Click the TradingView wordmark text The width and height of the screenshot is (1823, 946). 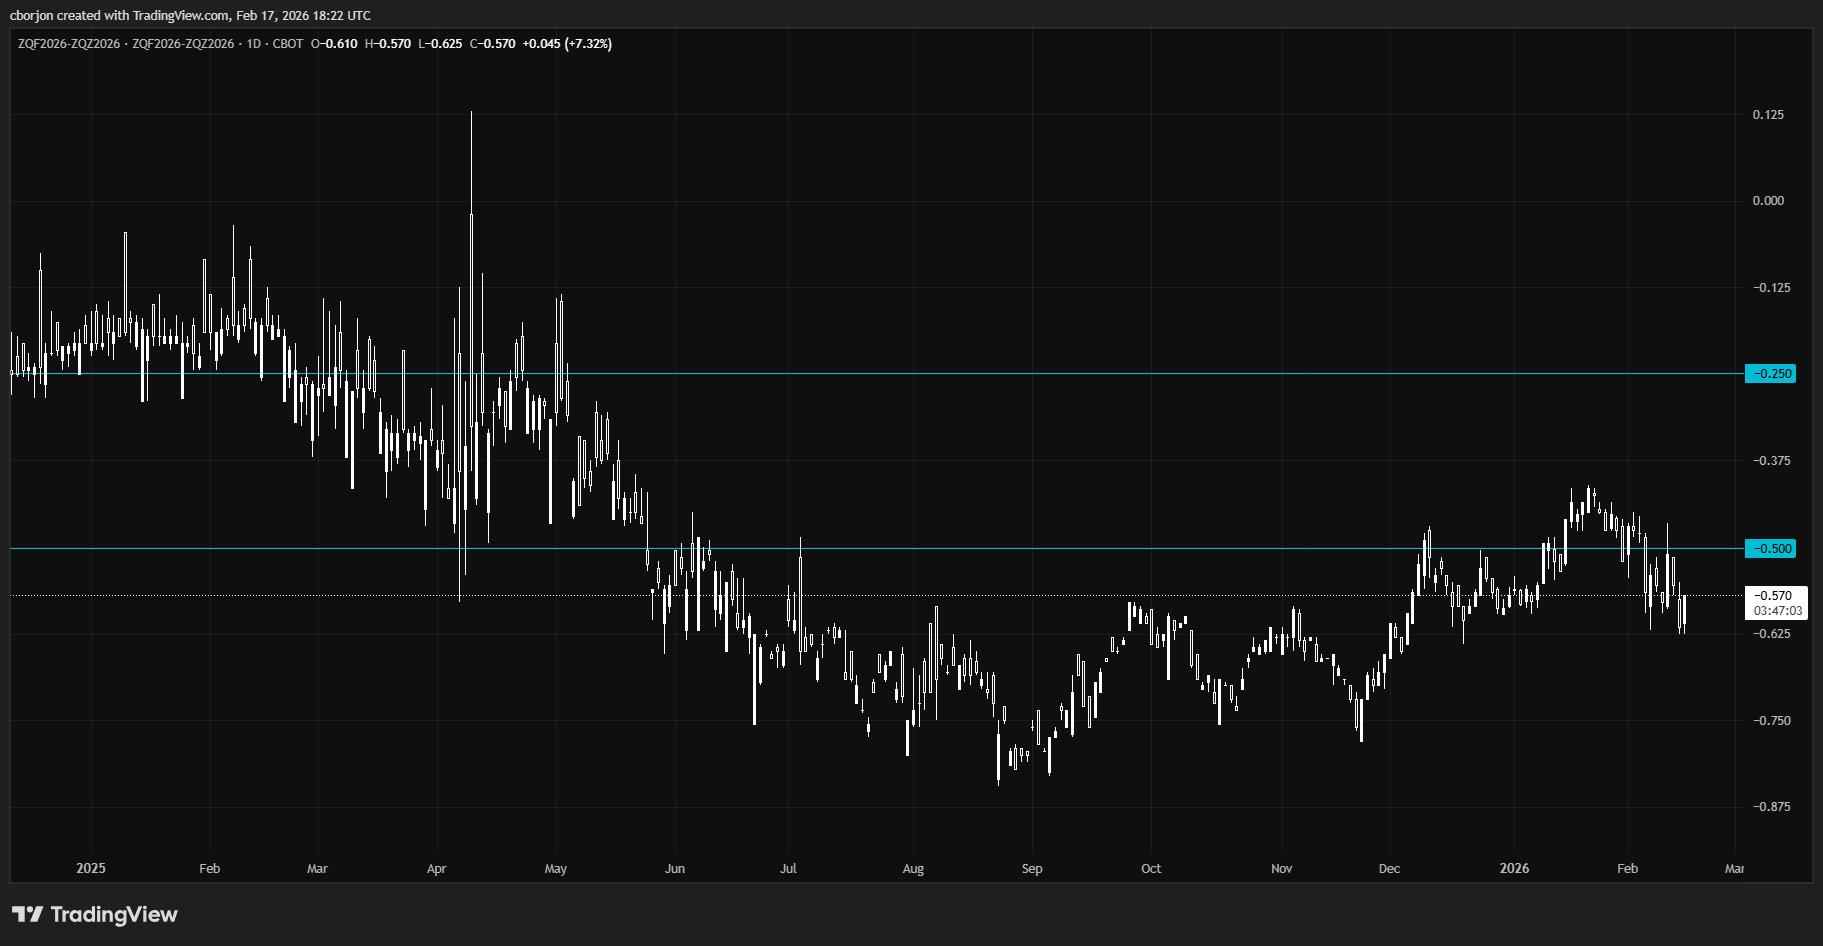click(113, 914)
